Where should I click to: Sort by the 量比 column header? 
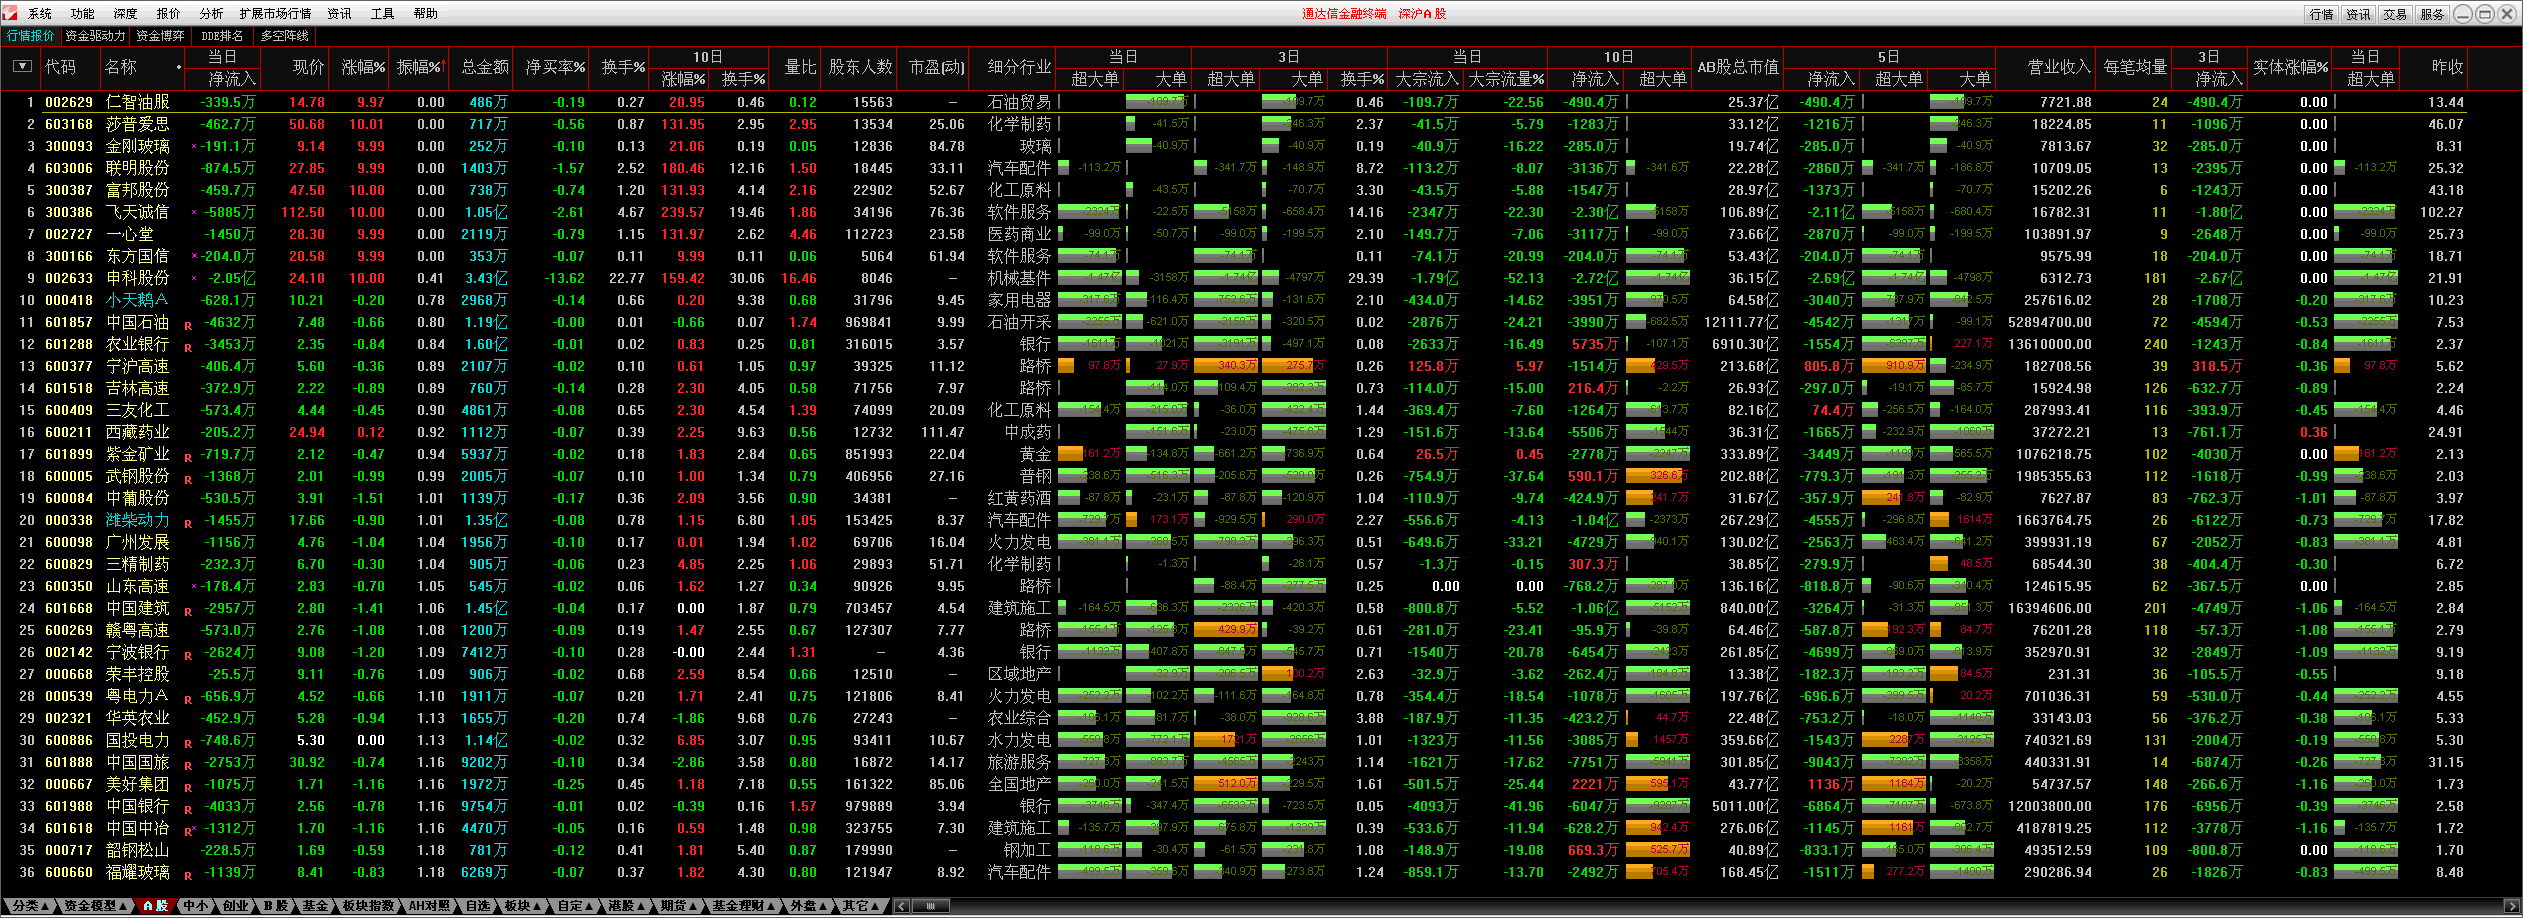[x=800, y=67]
